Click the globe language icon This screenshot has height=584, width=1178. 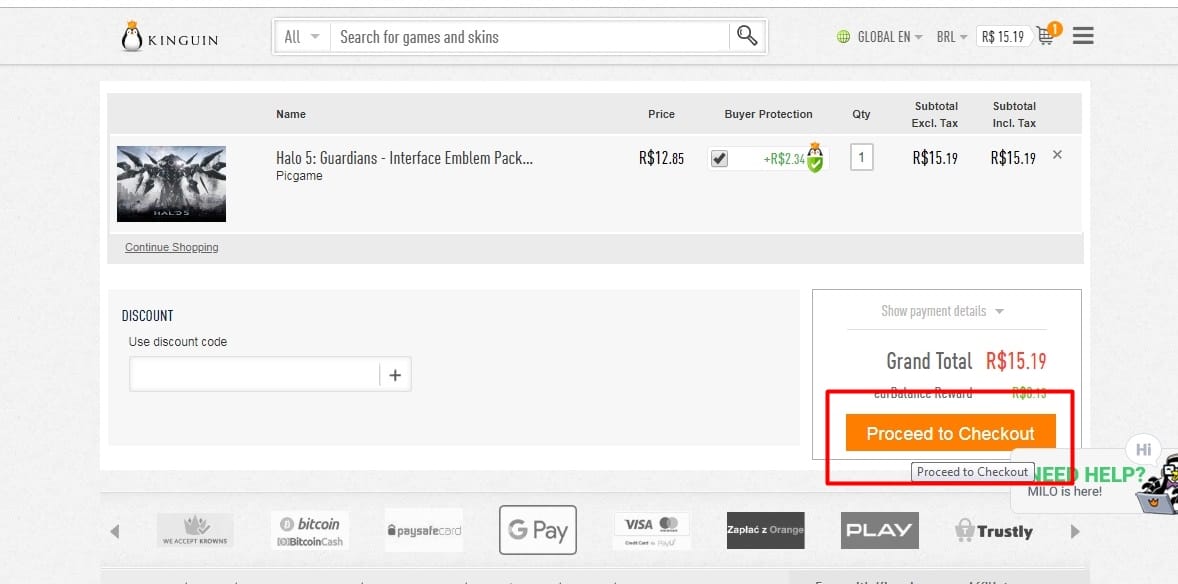[844, 36]
